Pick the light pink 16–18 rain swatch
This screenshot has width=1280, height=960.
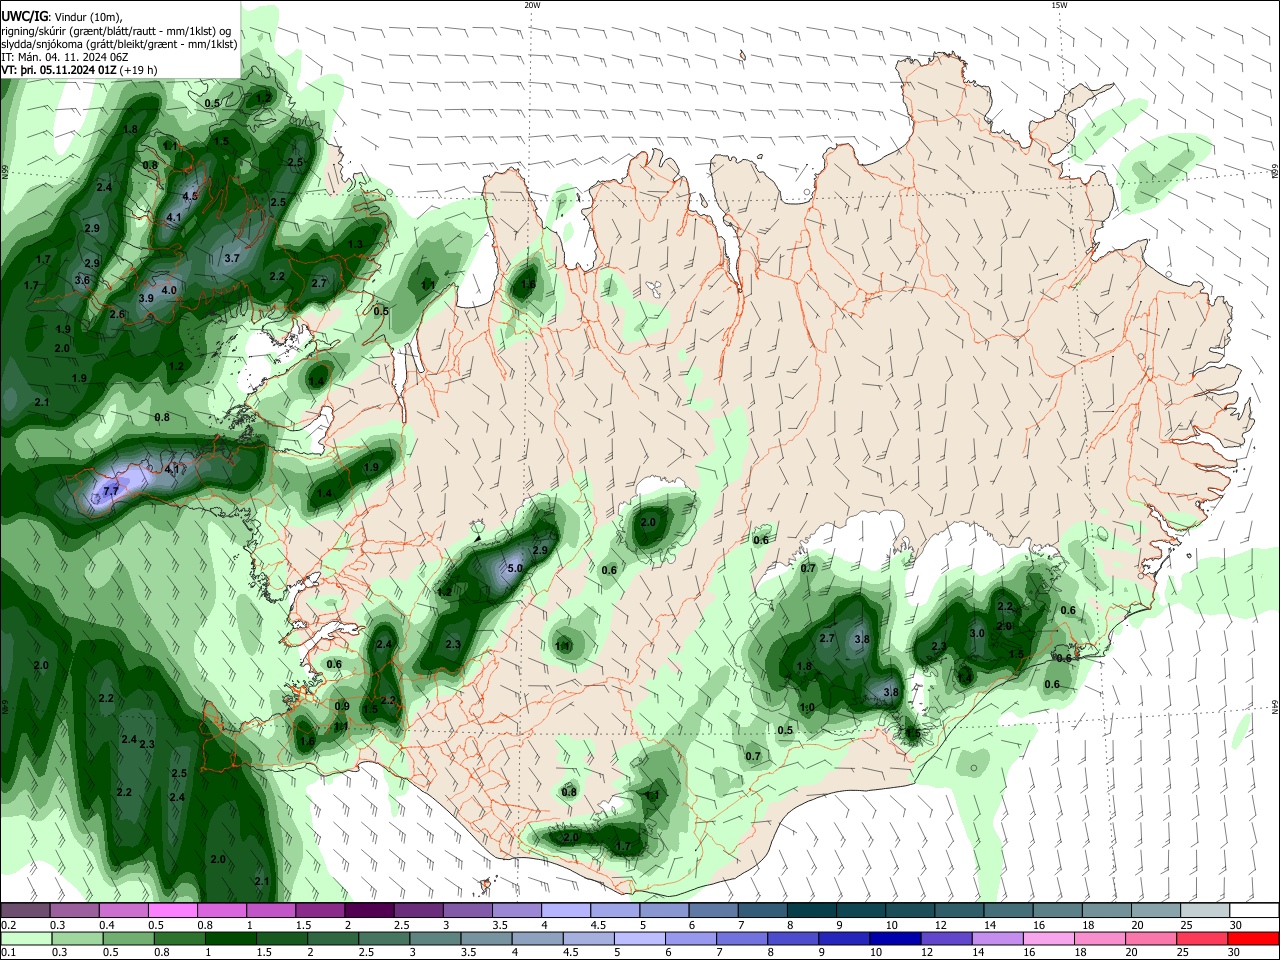tap(1048, 938)
